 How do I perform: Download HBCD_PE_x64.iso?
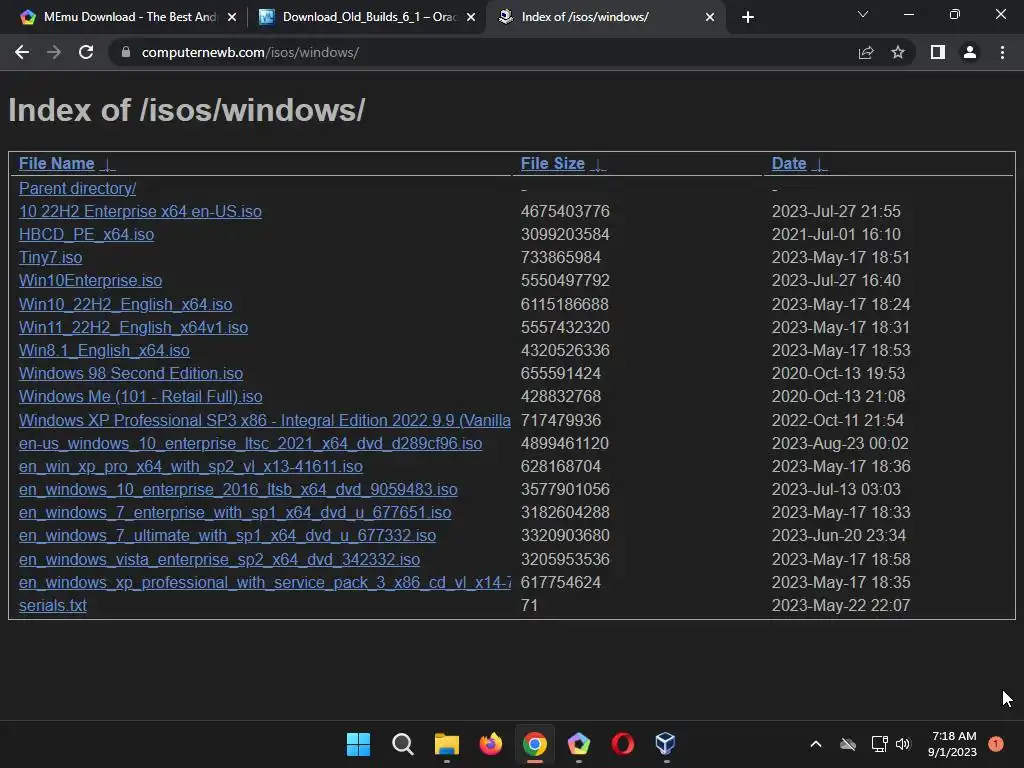(86, 234)
